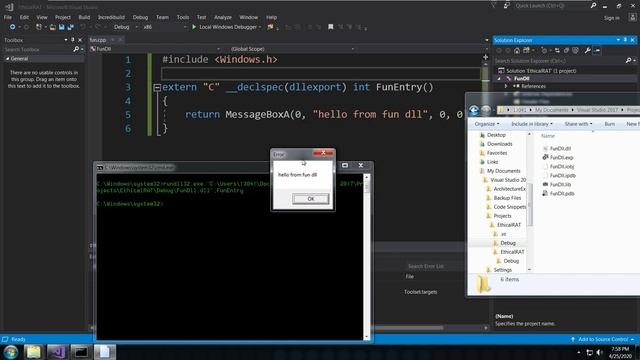
Task: Open the Global Scope navigation dropdown
Action: [x=293, y=49]
